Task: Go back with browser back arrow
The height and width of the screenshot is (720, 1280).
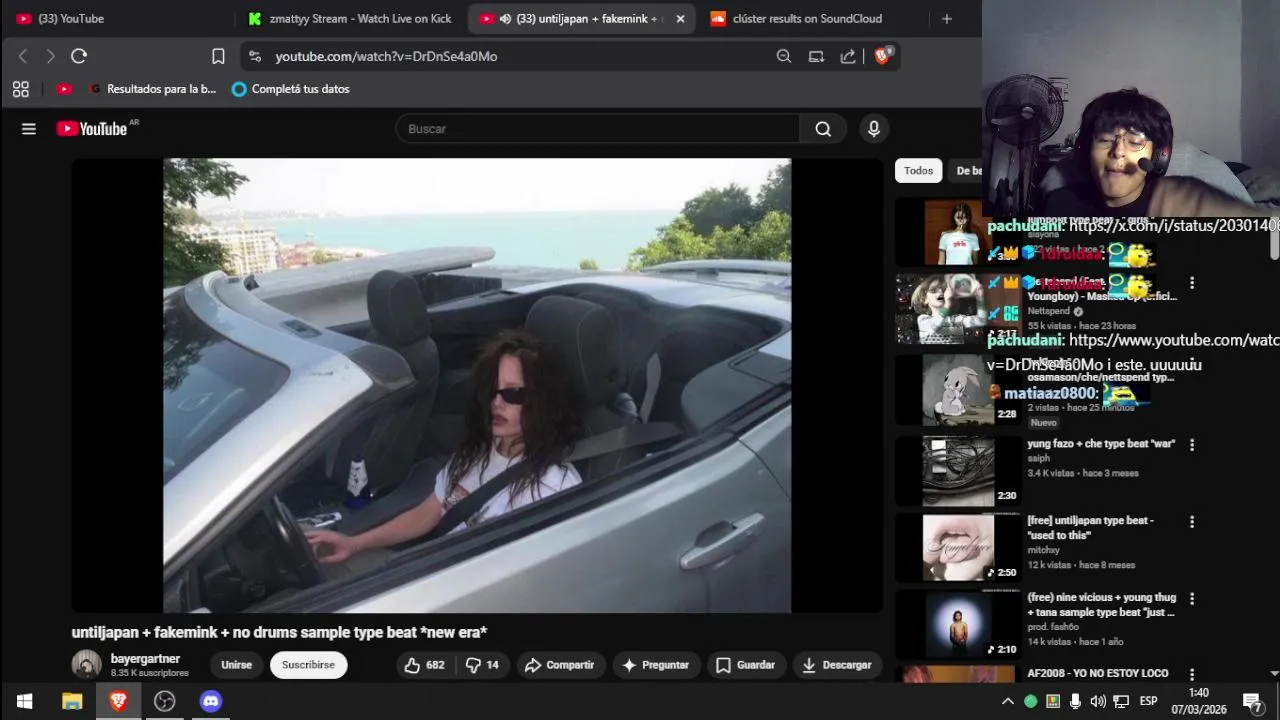Action: click(x=24, y=56)
